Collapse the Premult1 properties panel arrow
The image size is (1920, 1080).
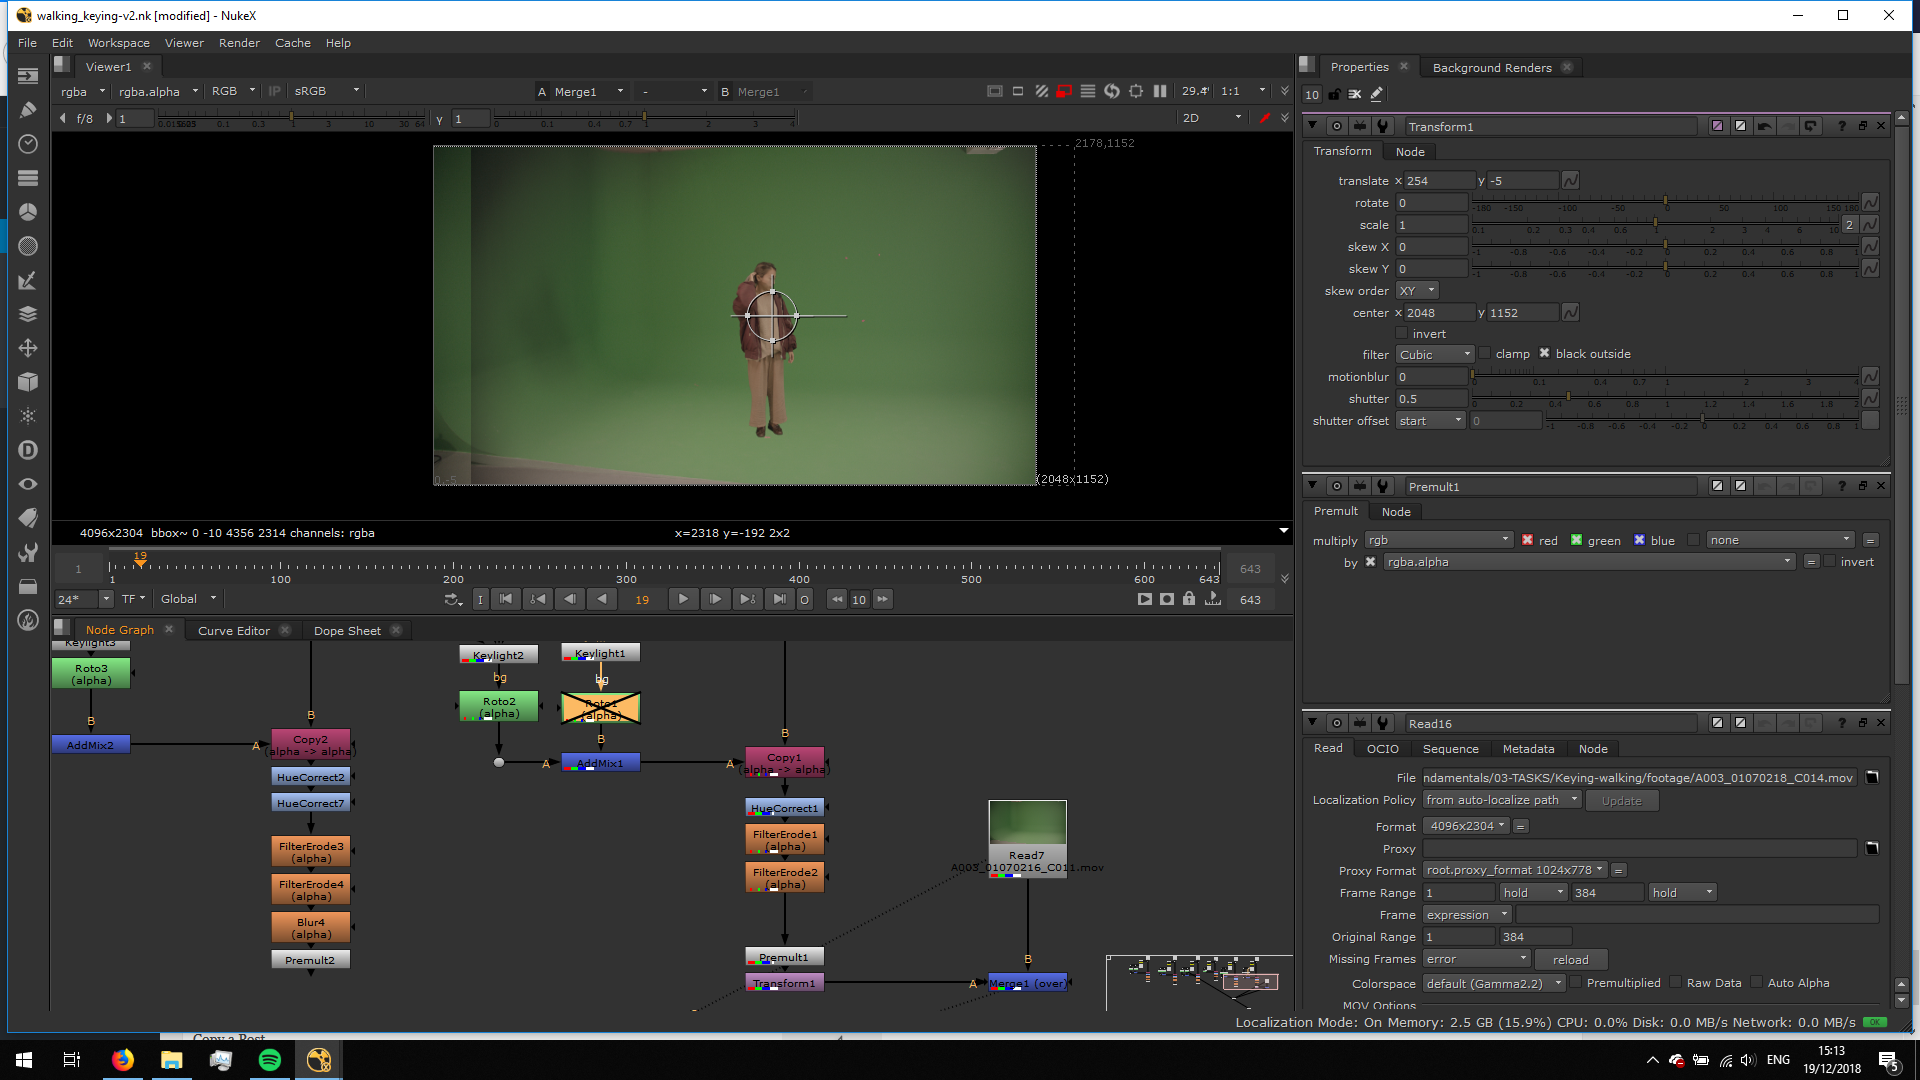pyautogui.click(x=1312, y=486)
